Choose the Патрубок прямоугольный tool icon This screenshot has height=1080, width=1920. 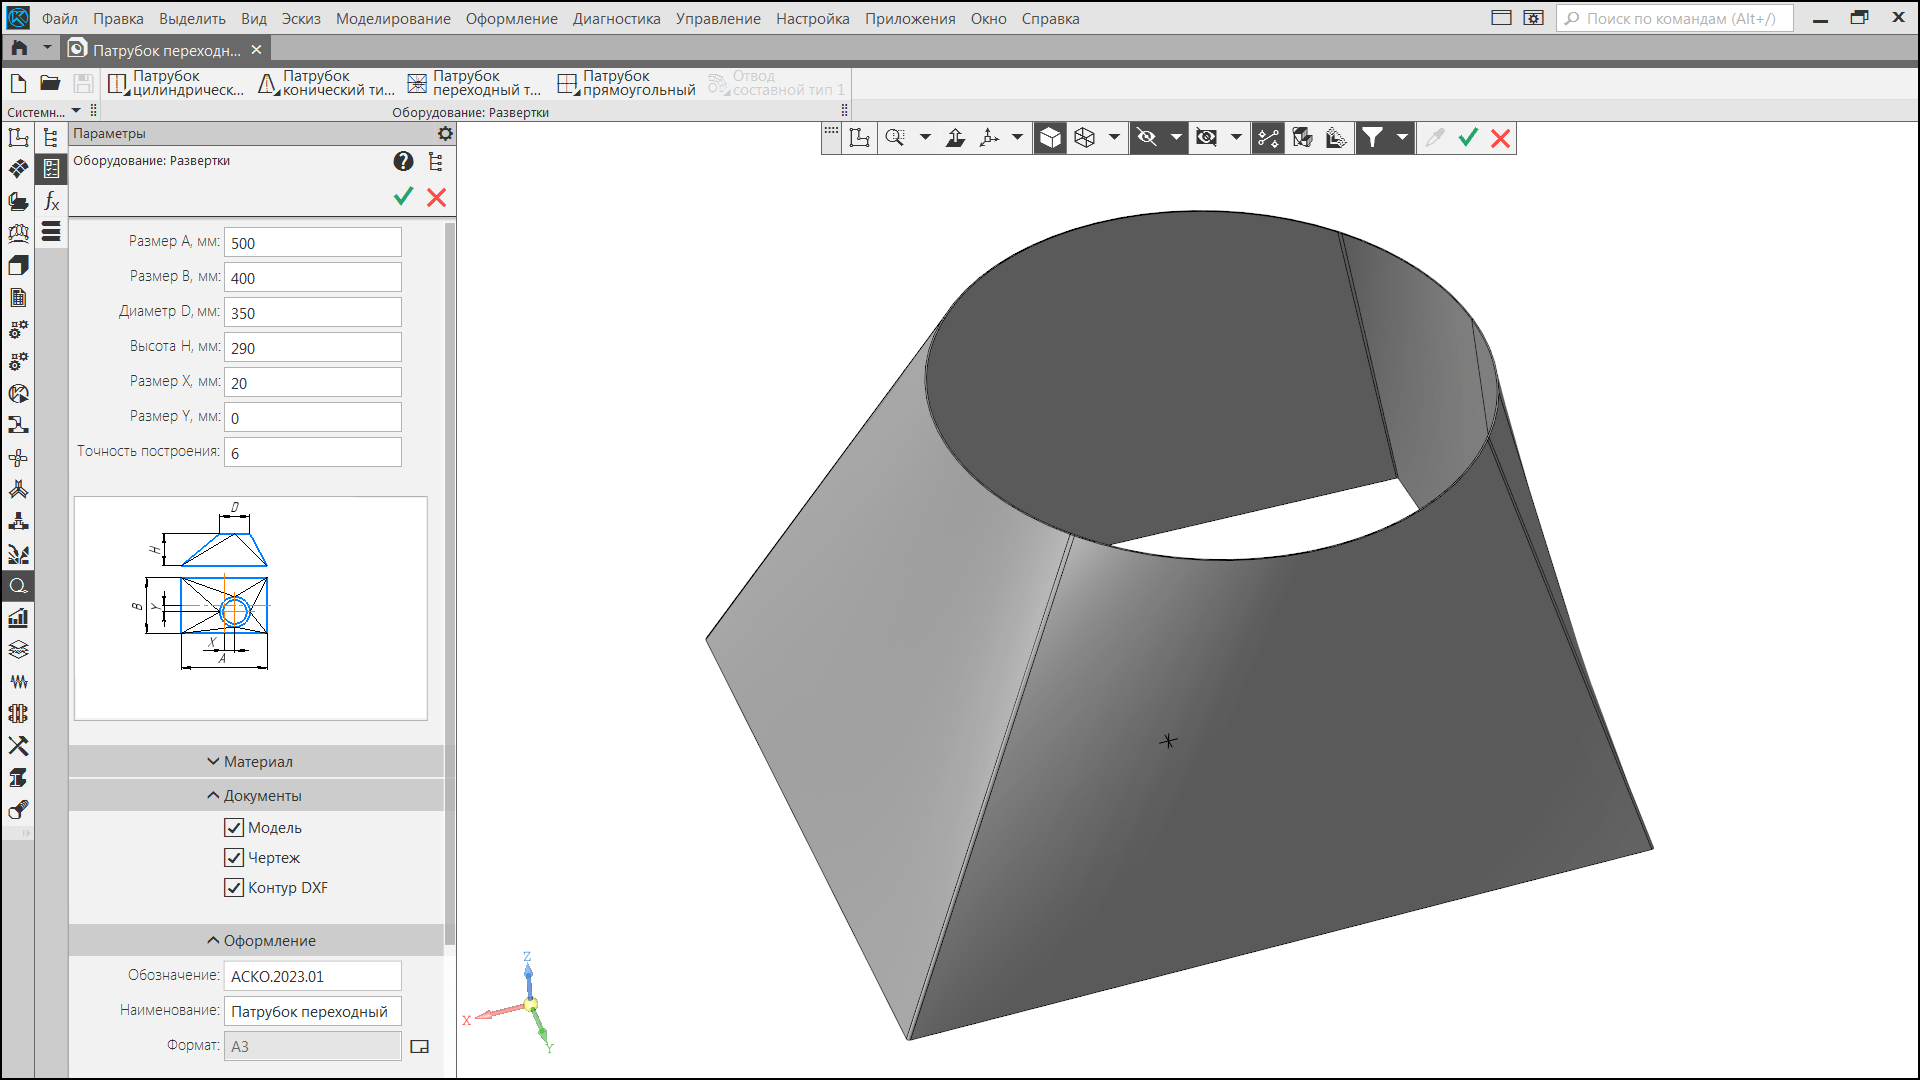[567, 84]
